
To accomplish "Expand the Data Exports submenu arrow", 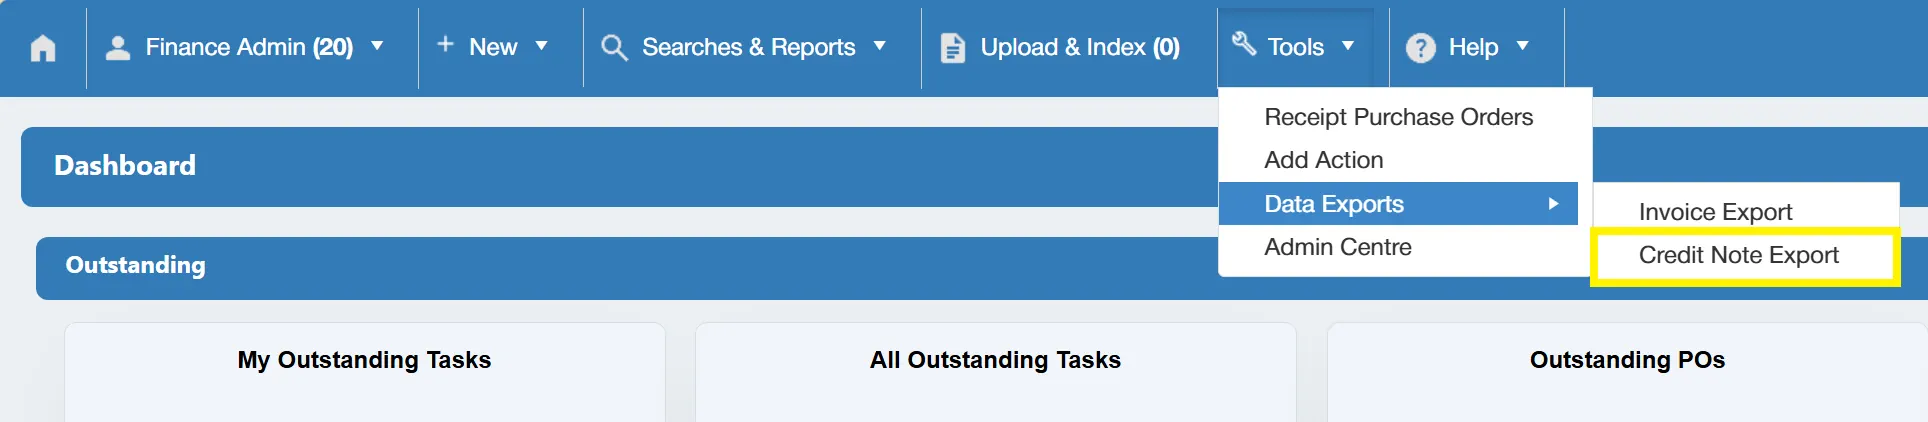I will click(1553, 204).
